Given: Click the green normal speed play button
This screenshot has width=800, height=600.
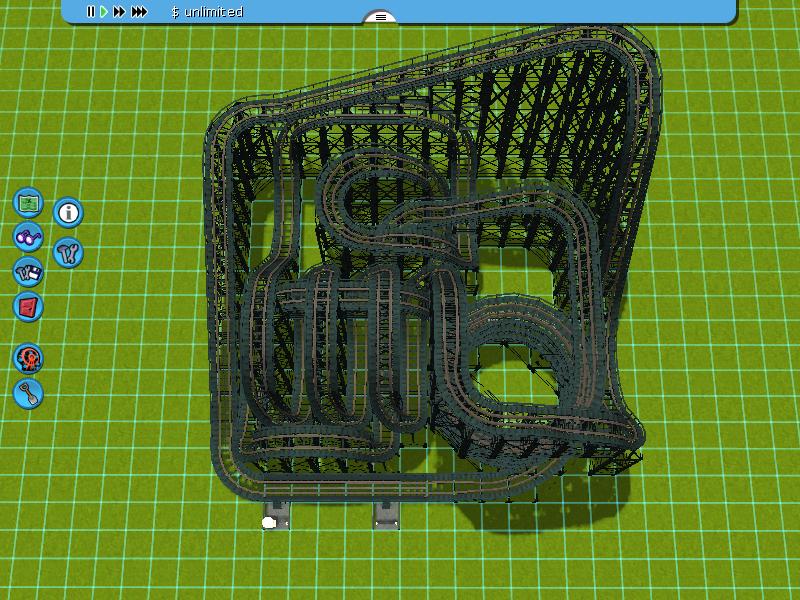Looking at the screenshot, I should tap(104, 11).
